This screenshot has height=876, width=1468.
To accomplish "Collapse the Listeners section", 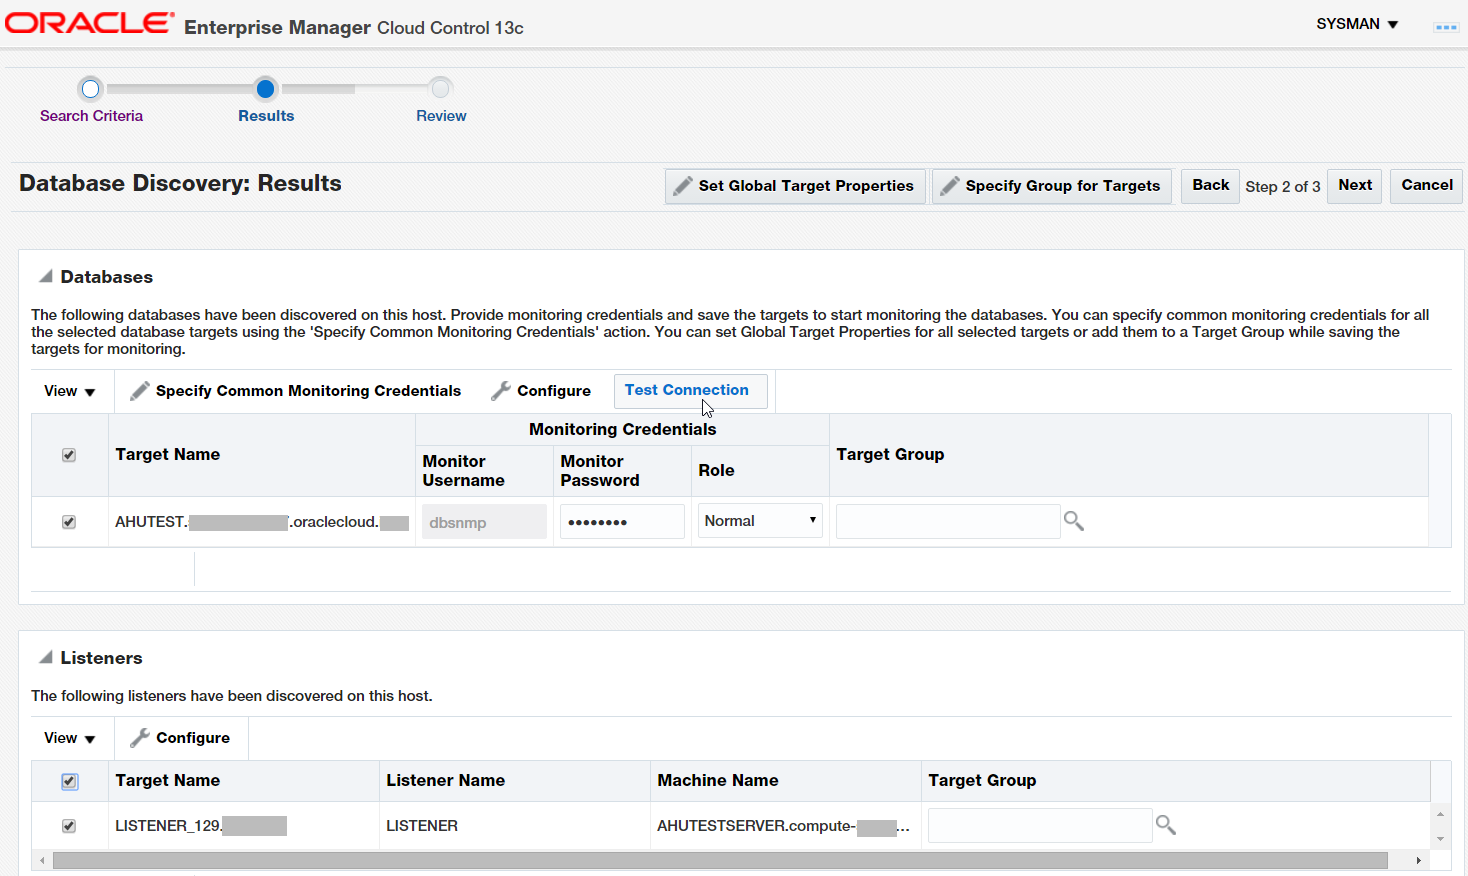I will [46, 657].
